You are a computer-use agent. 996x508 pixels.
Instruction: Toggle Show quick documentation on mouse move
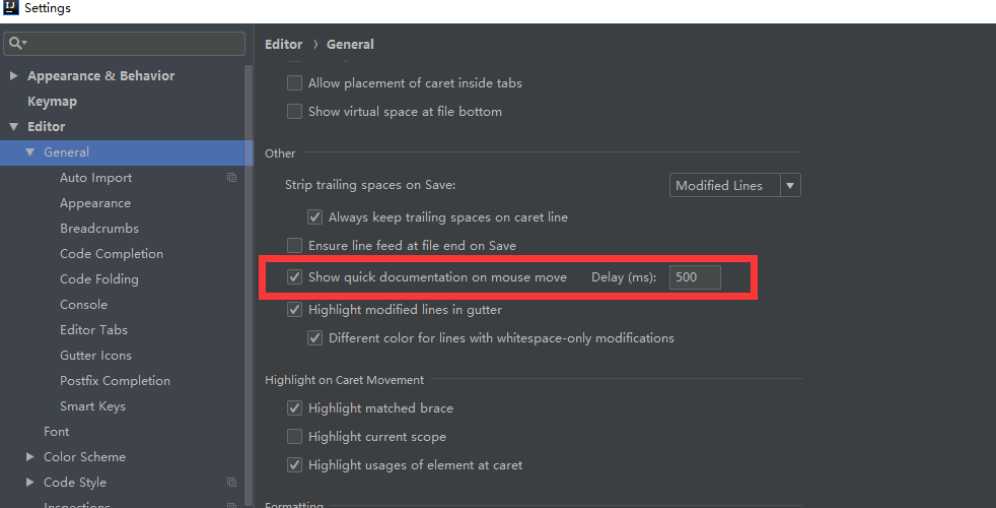[294, 277]
